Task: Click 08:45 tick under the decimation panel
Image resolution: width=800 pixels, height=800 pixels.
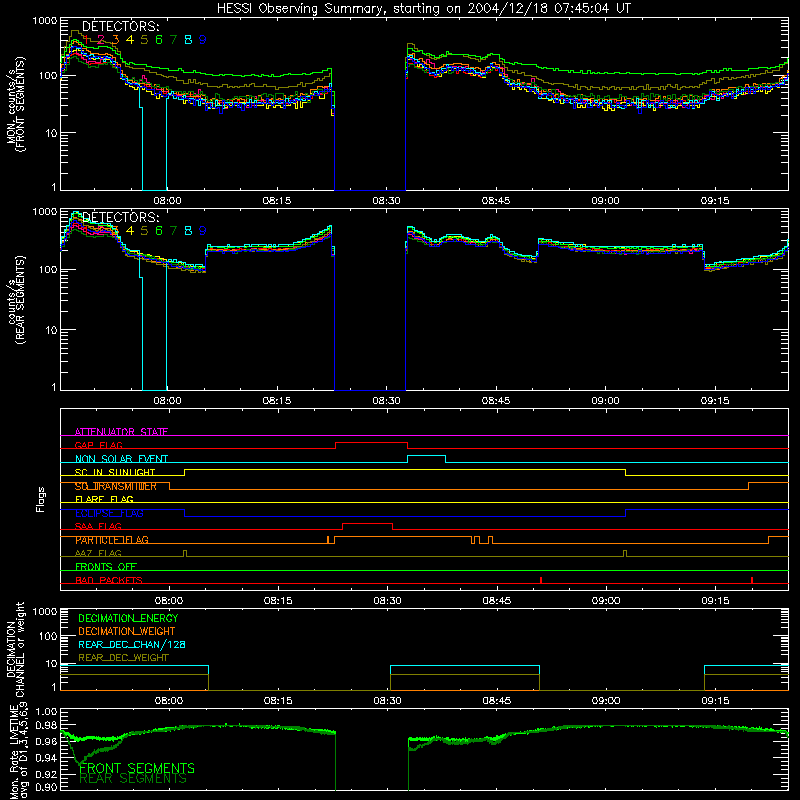Action: [x=496, y=701]
